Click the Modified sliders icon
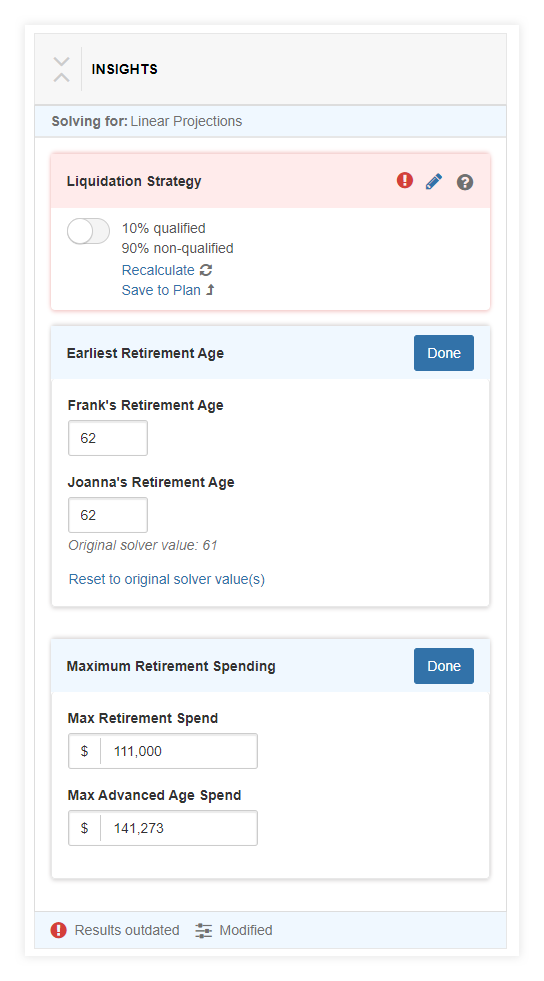This screenshot has width=544, height=981. click(x=204, y=930)
